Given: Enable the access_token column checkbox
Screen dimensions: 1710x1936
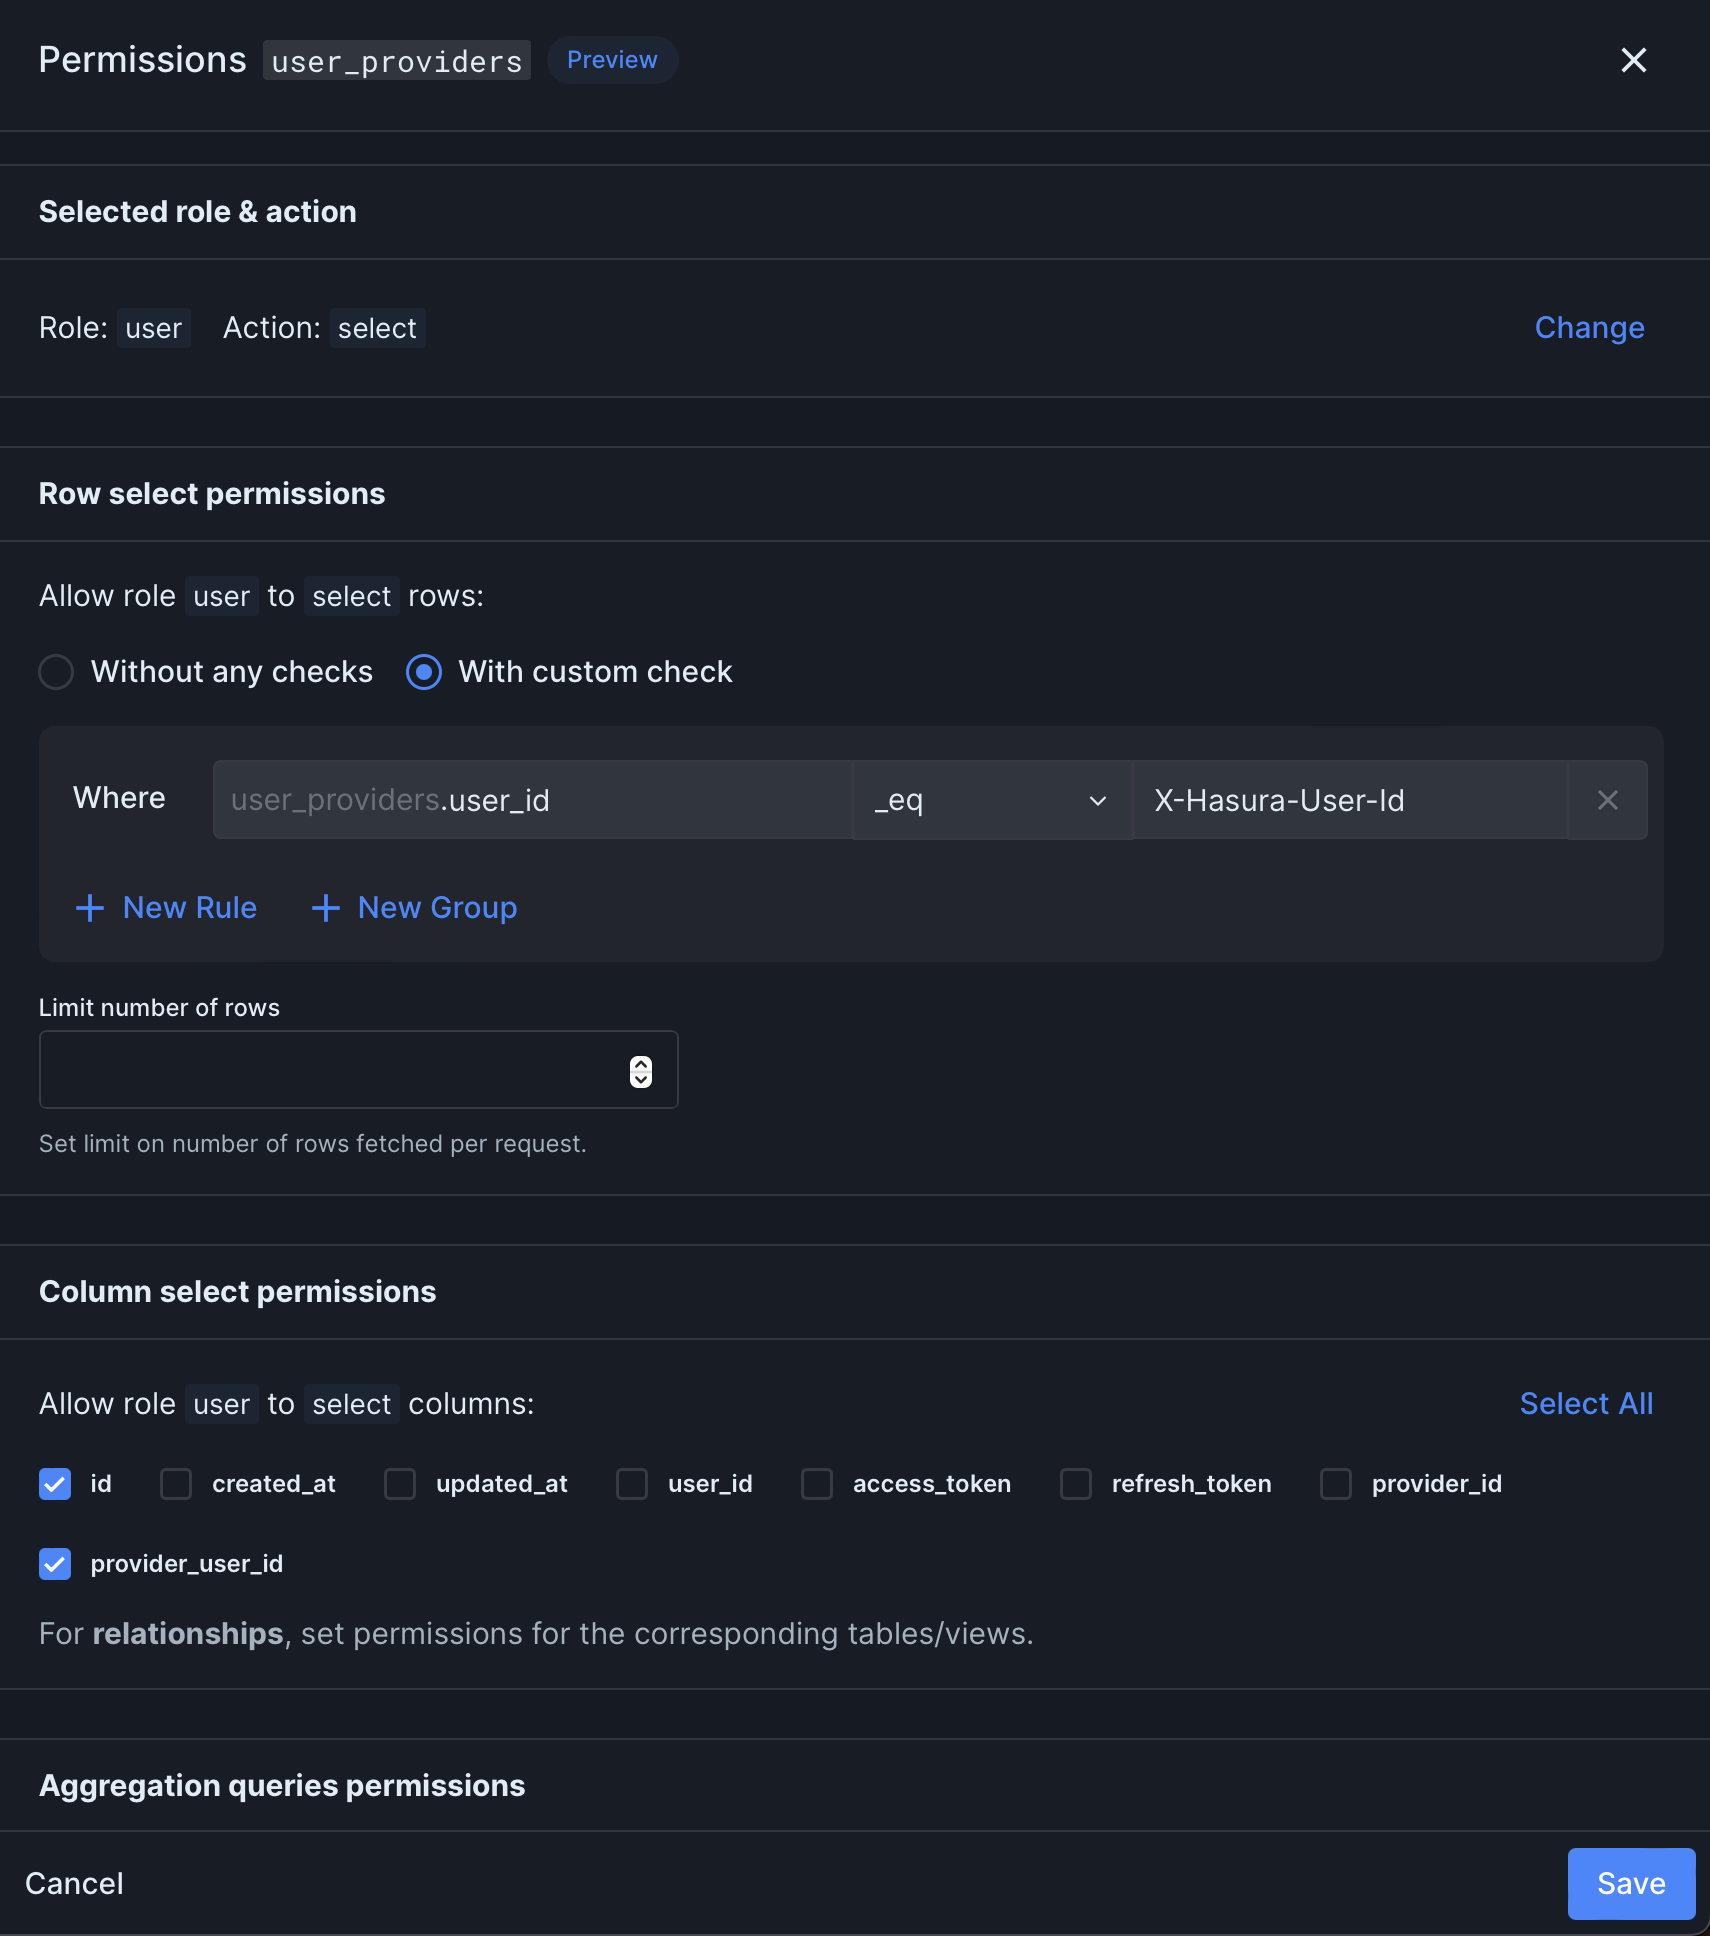Looking at the screenshot, I should [815, 1484].
